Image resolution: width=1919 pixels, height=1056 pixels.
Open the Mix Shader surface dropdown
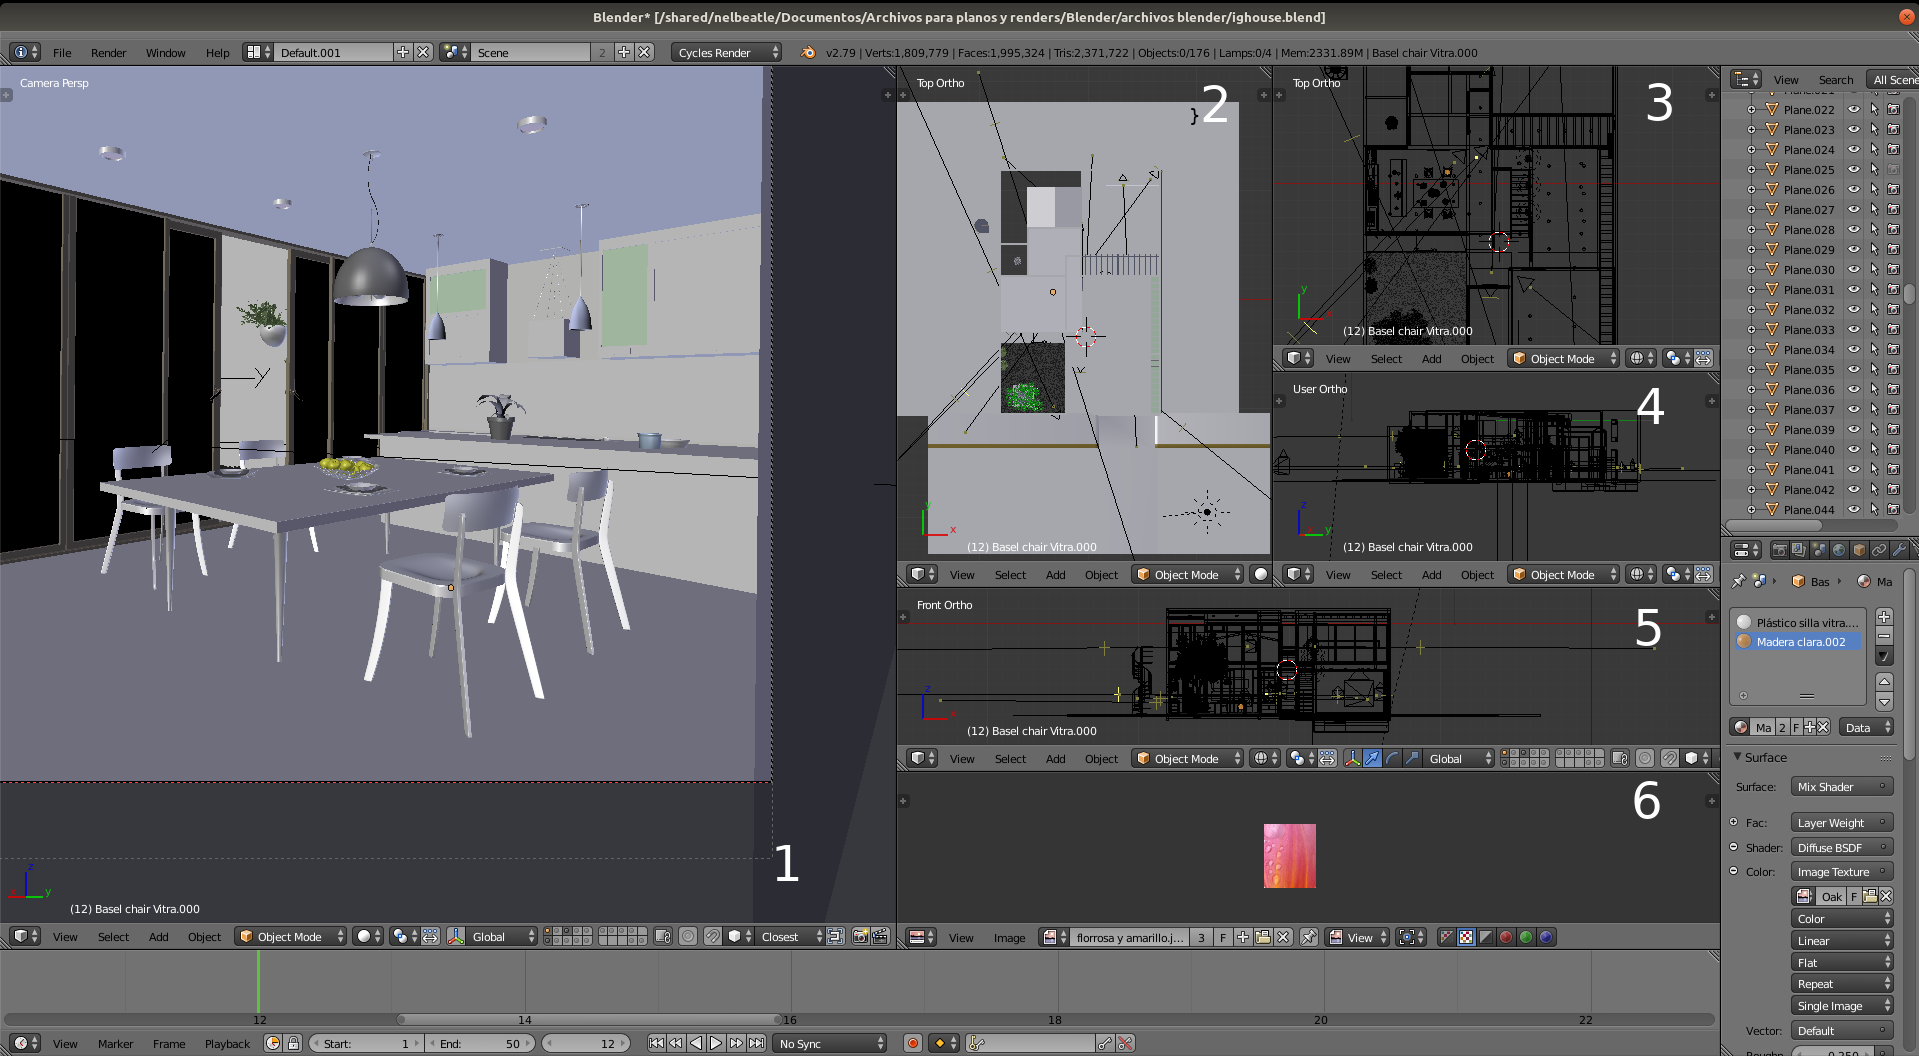[1841, 787]
